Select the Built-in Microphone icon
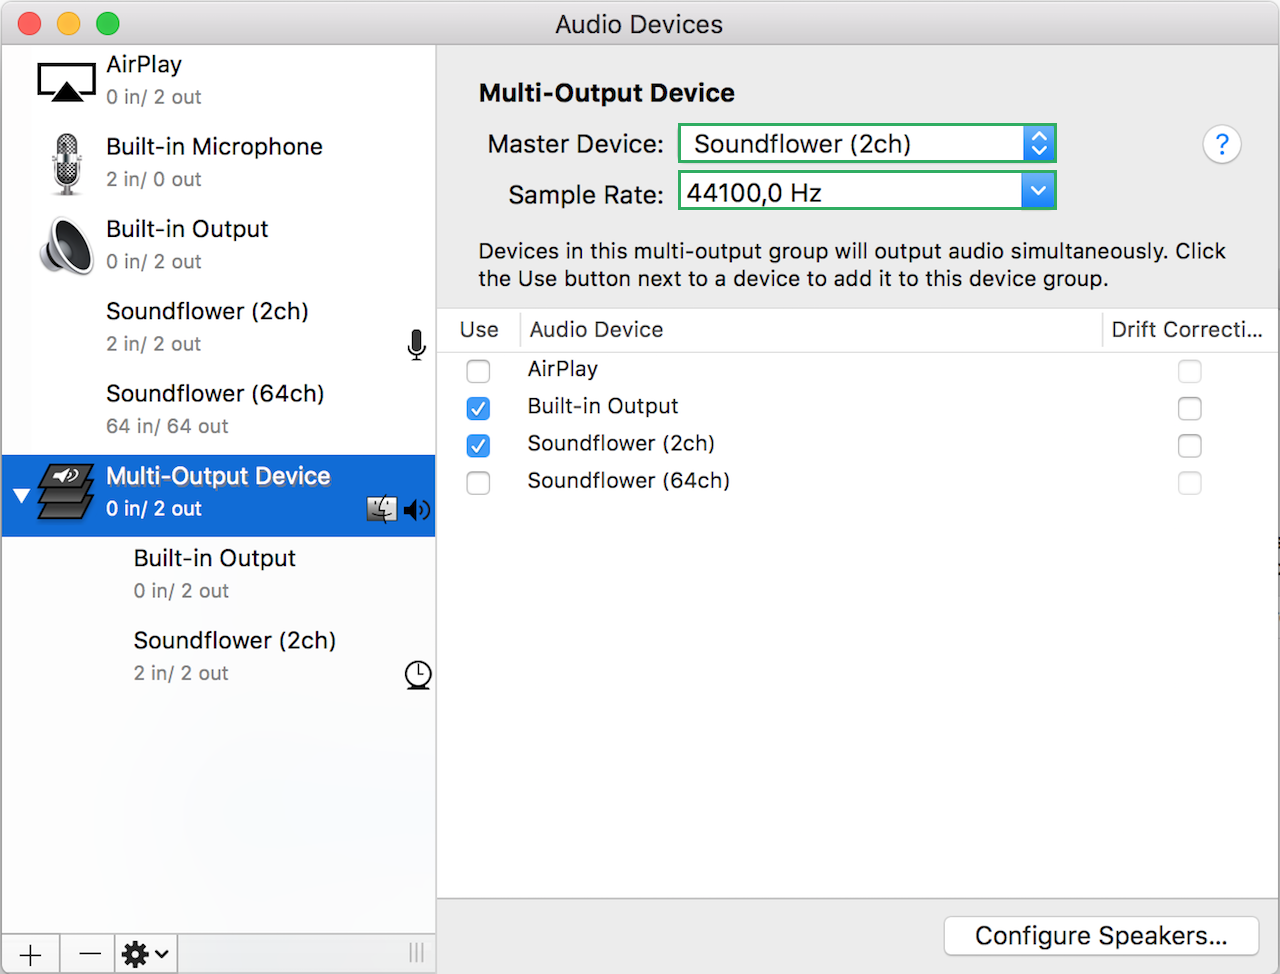1280x974 pixels. (66, 164)
